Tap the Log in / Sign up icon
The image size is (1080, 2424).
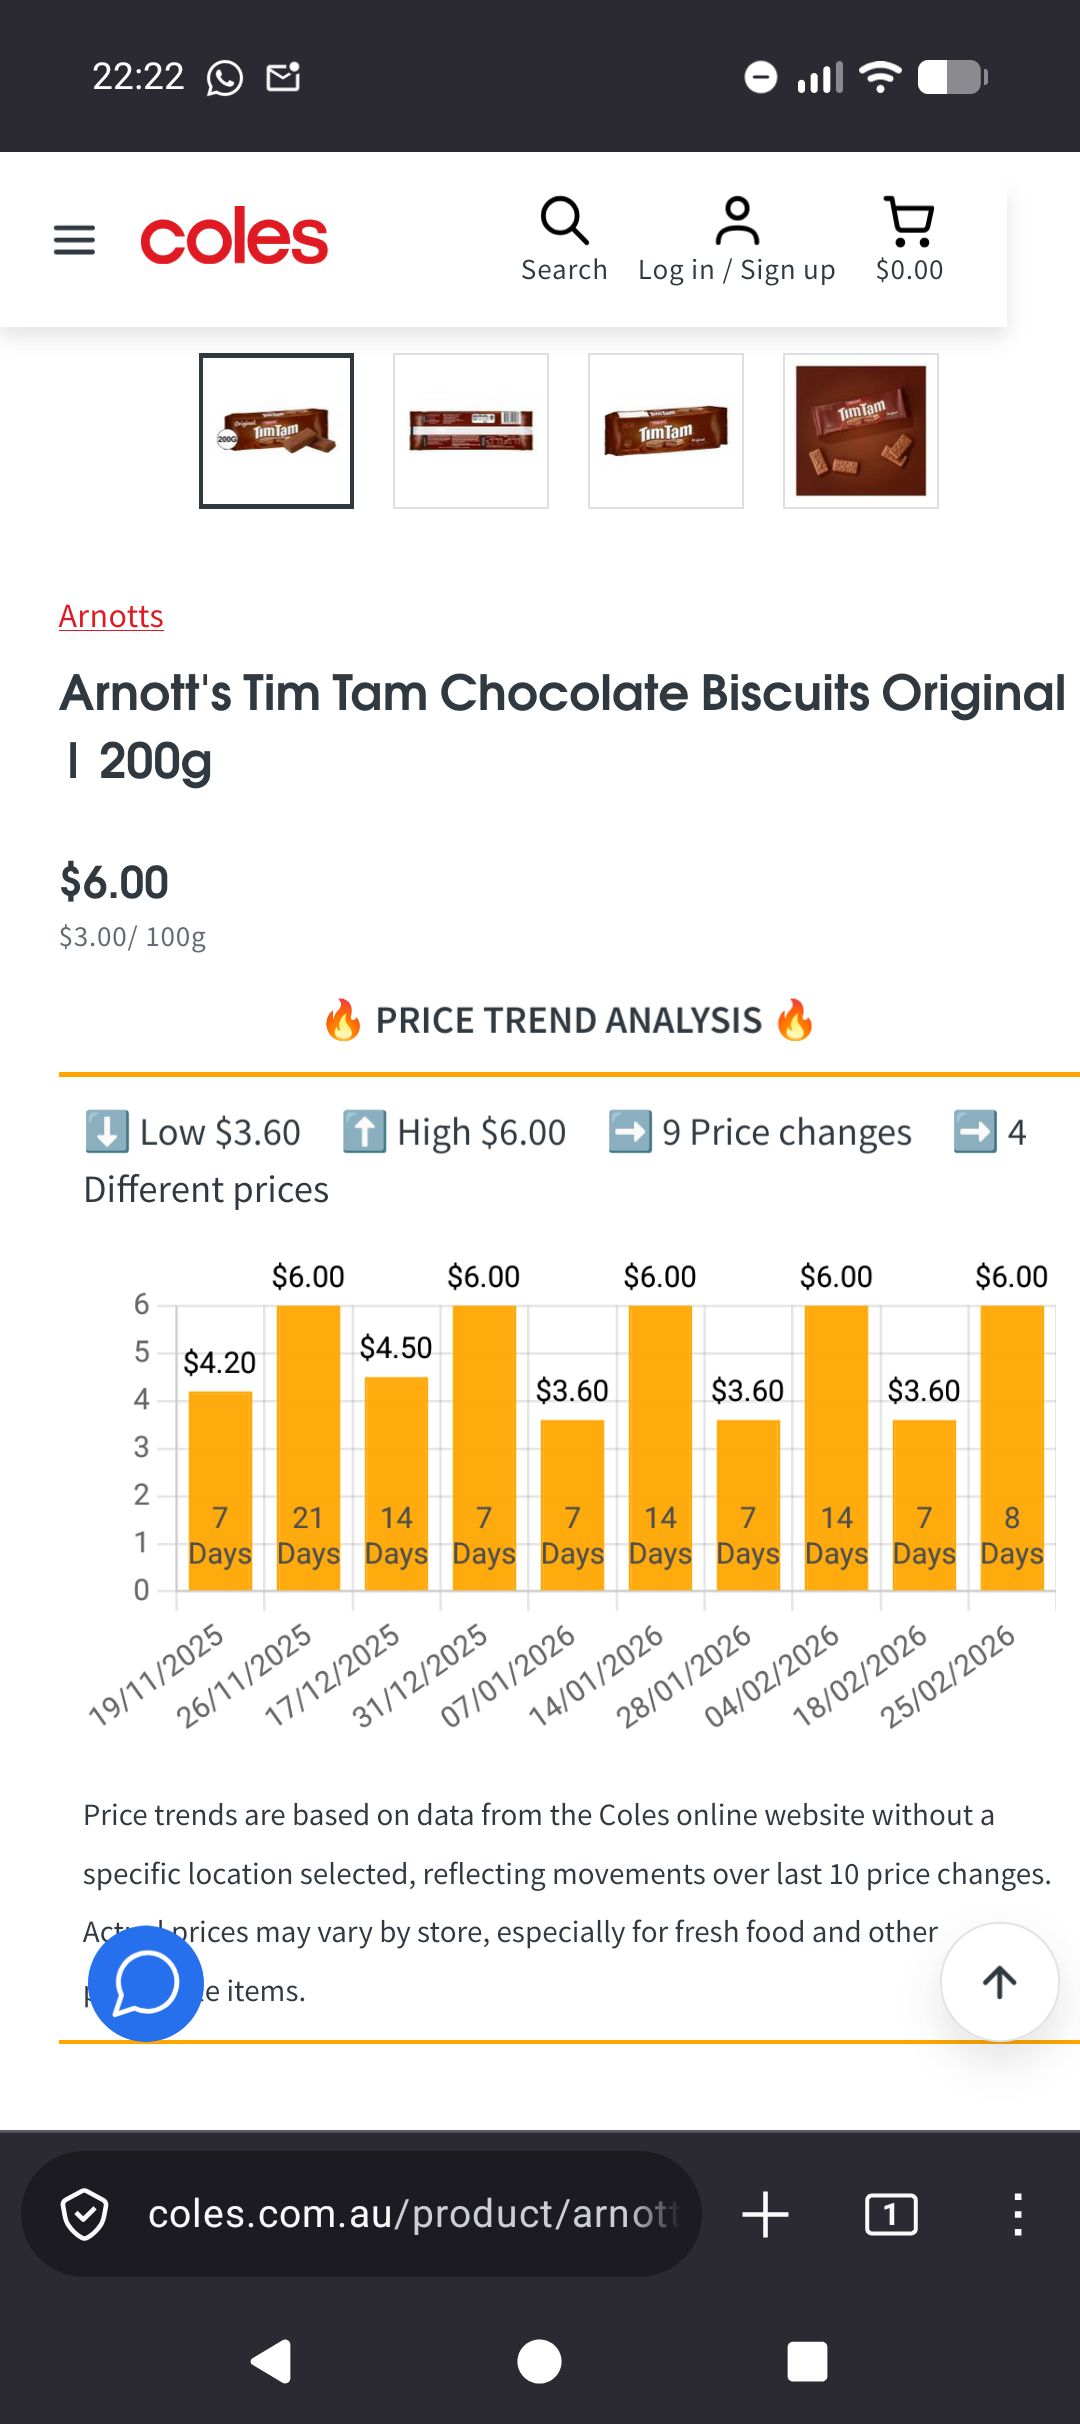737,240
